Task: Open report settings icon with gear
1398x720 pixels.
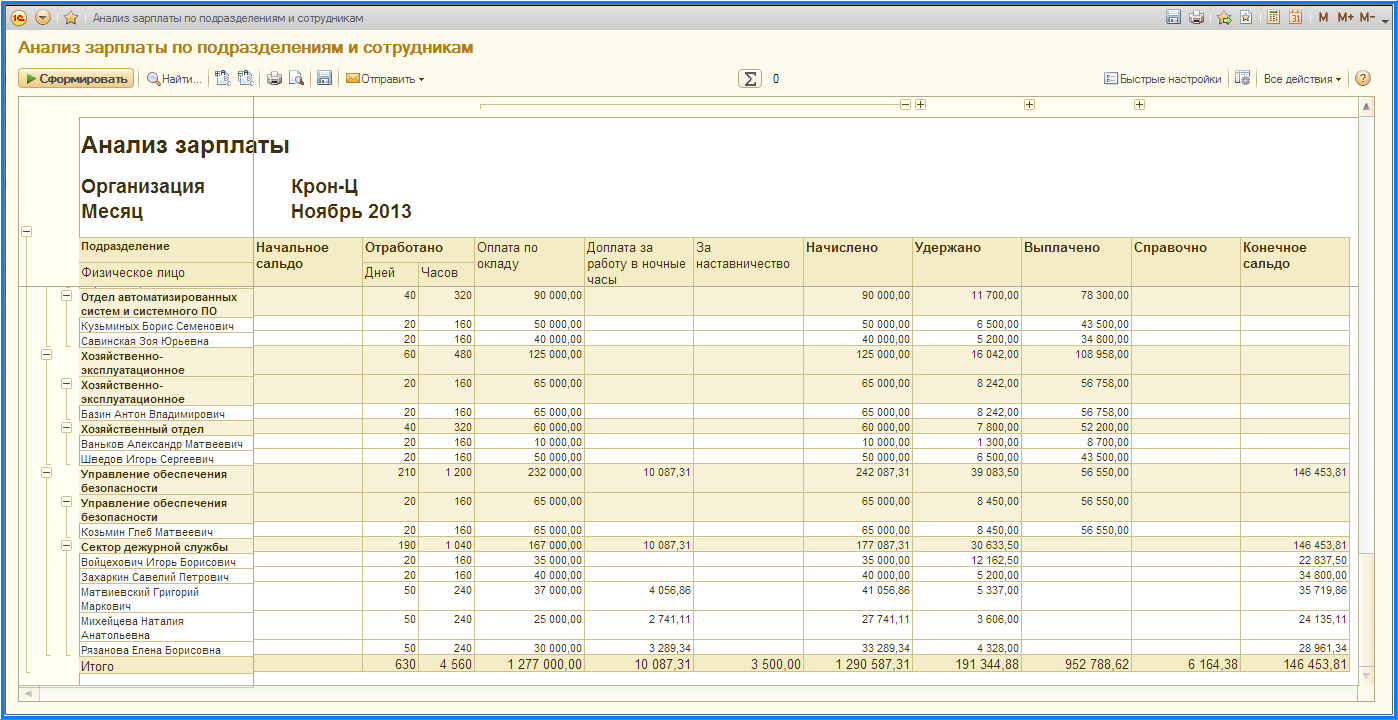Action: 1243,79
